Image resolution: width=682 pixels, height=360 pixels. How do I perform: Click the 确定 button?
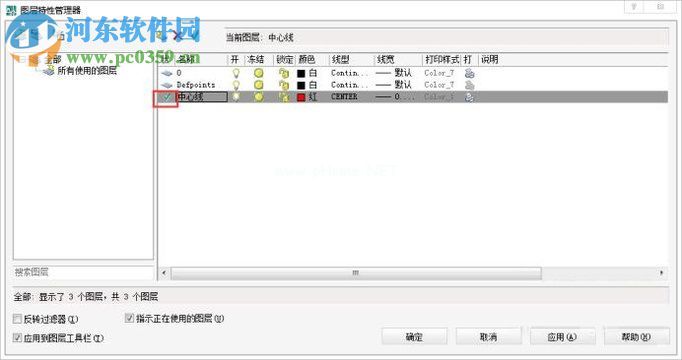click(x=415, y=337)
